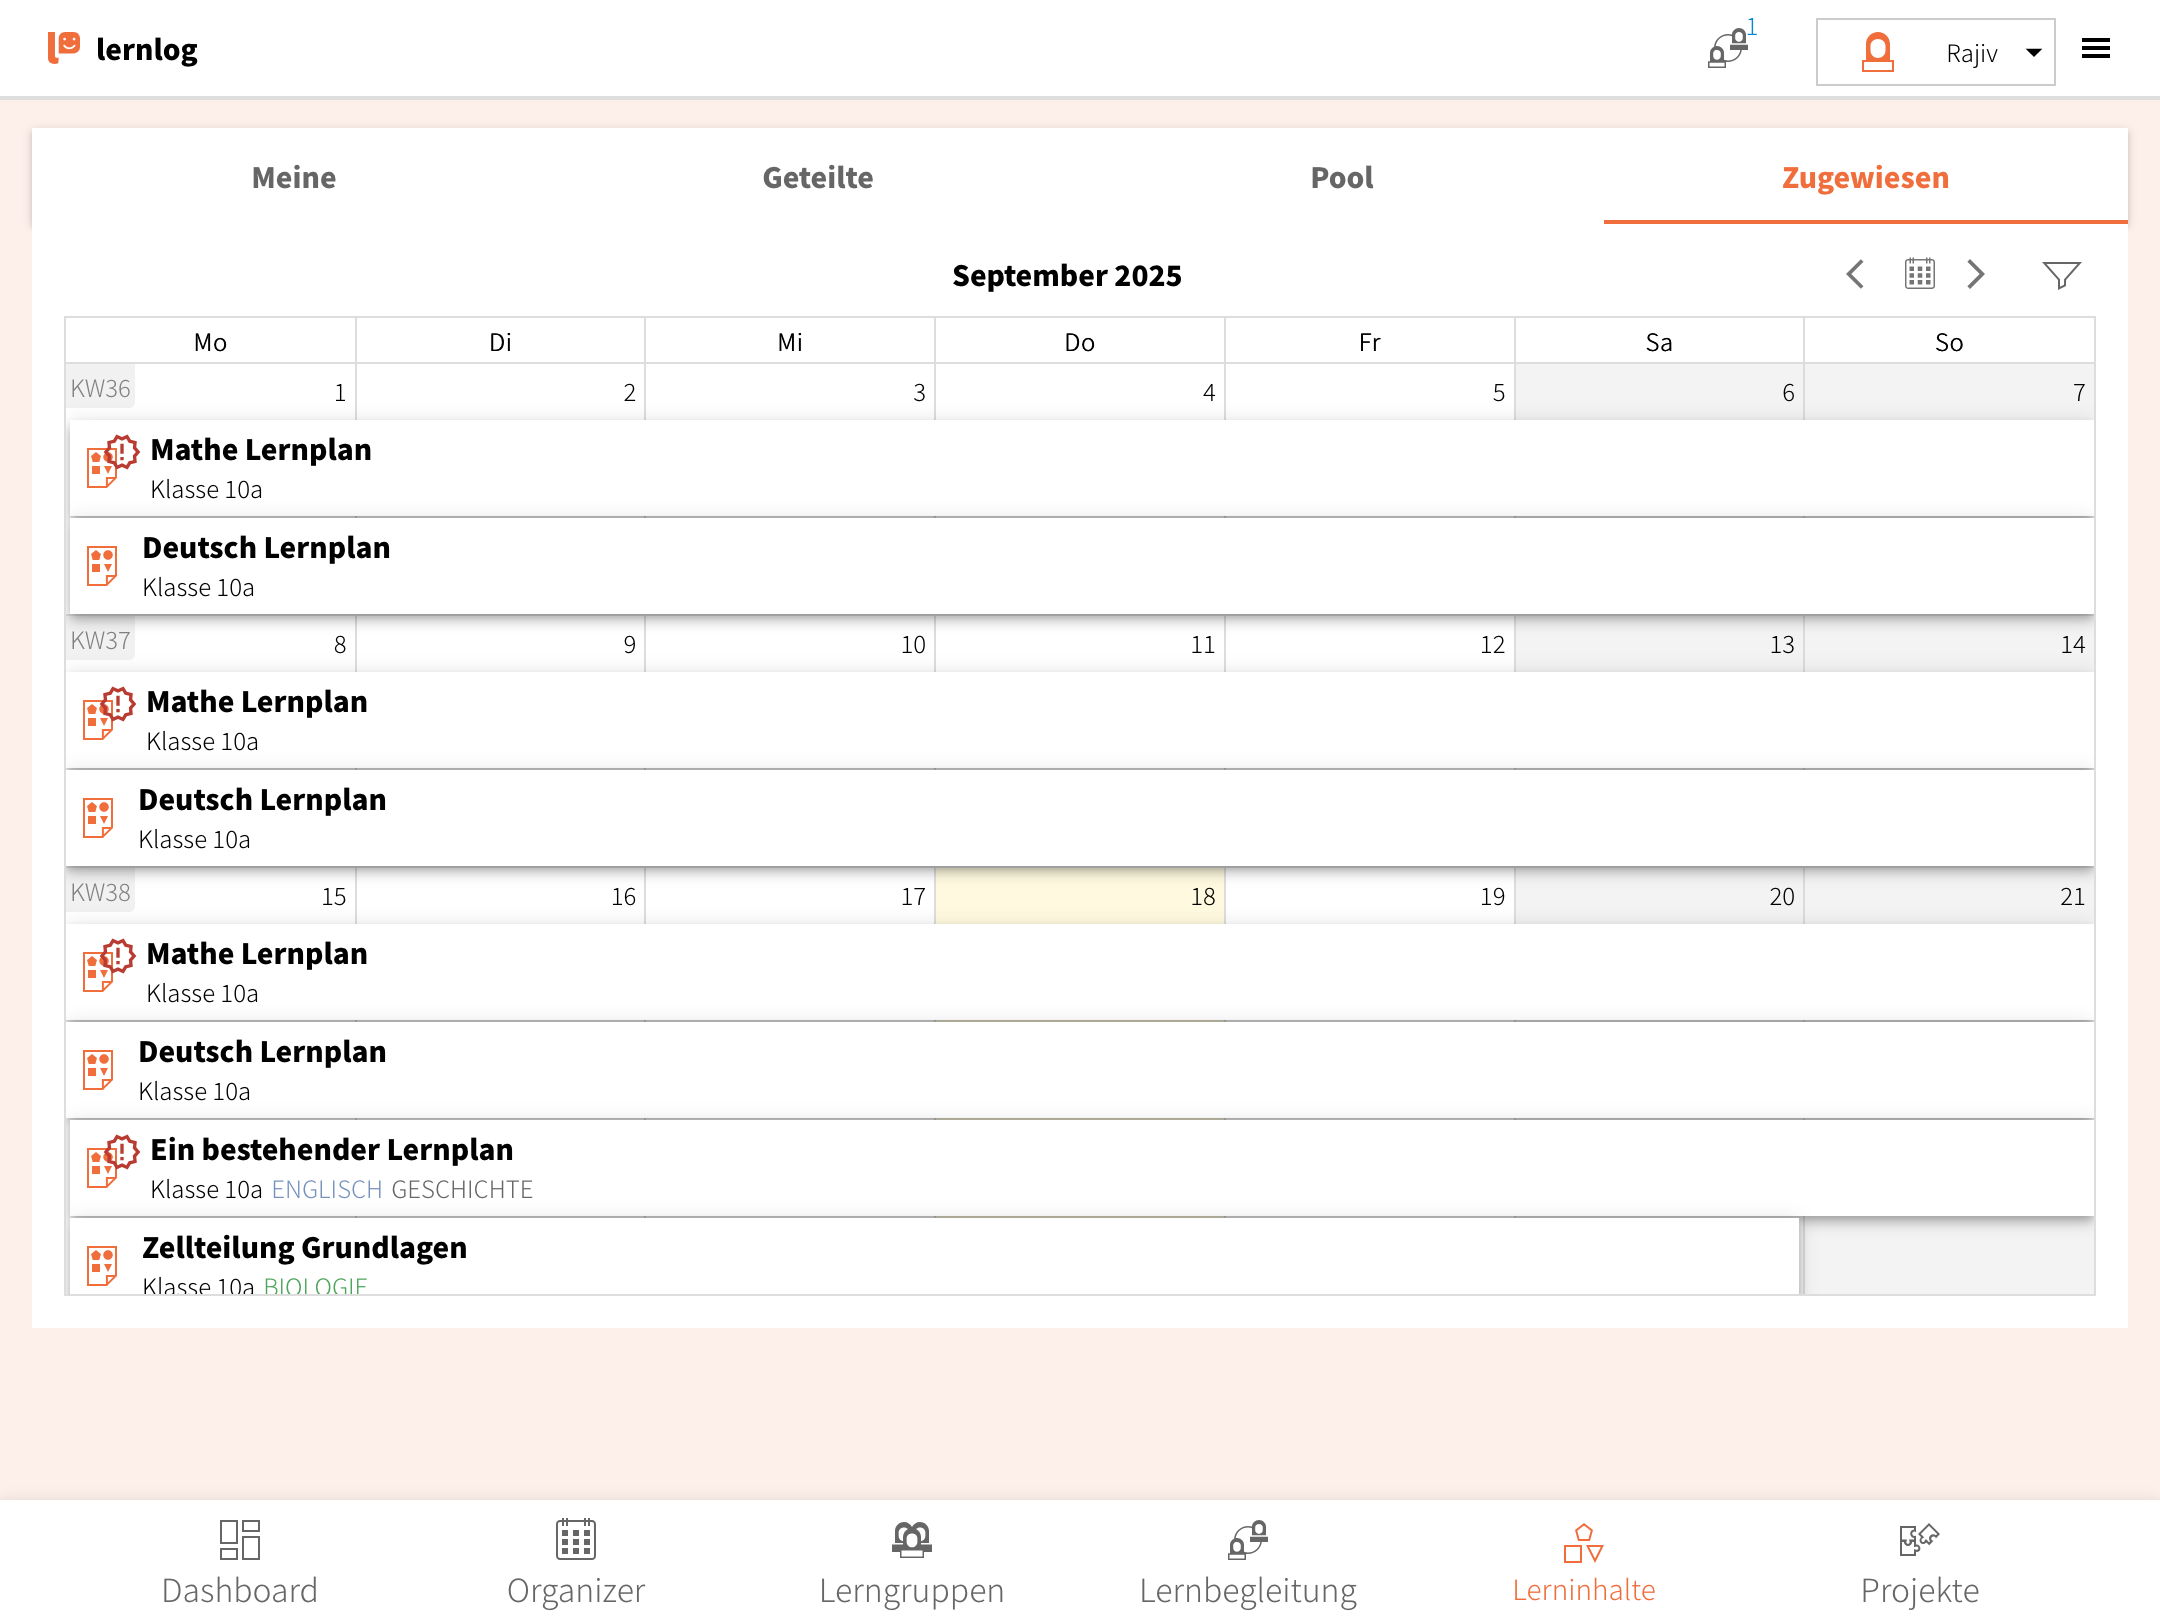The width and height of the screenshot is (2160, 1620).
Task: Open the notifications bell icon
Action: (x=1729, y=48)
